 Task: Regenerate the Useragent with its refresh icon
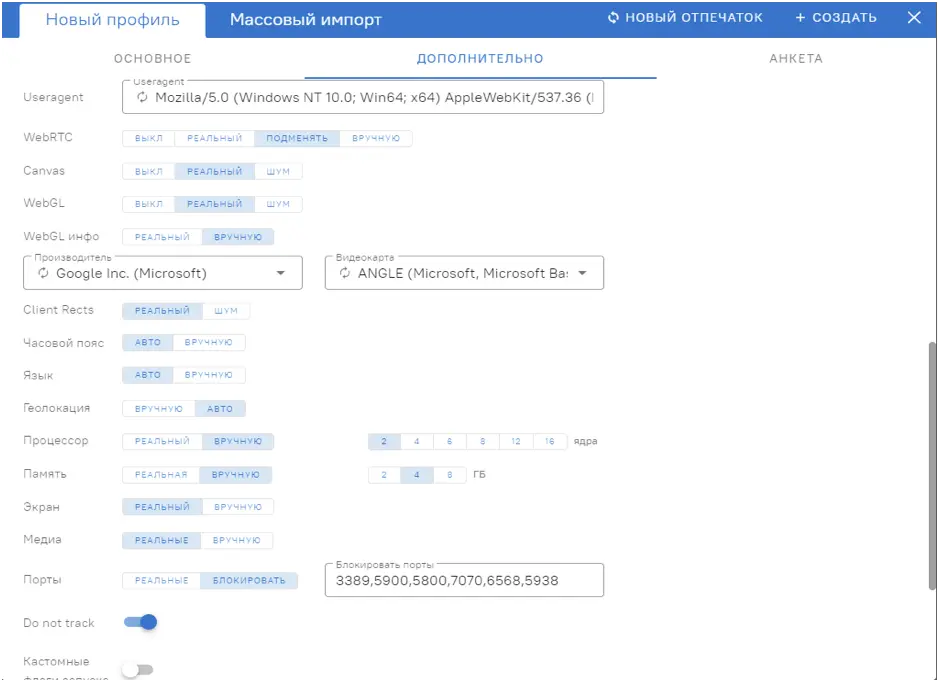pos(143,97)
